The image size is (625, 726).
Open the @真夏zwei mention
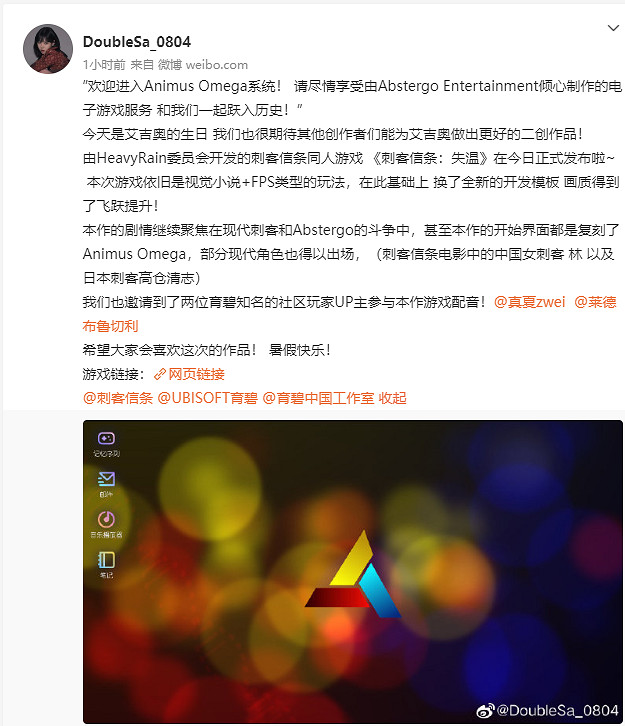[530, 302]
